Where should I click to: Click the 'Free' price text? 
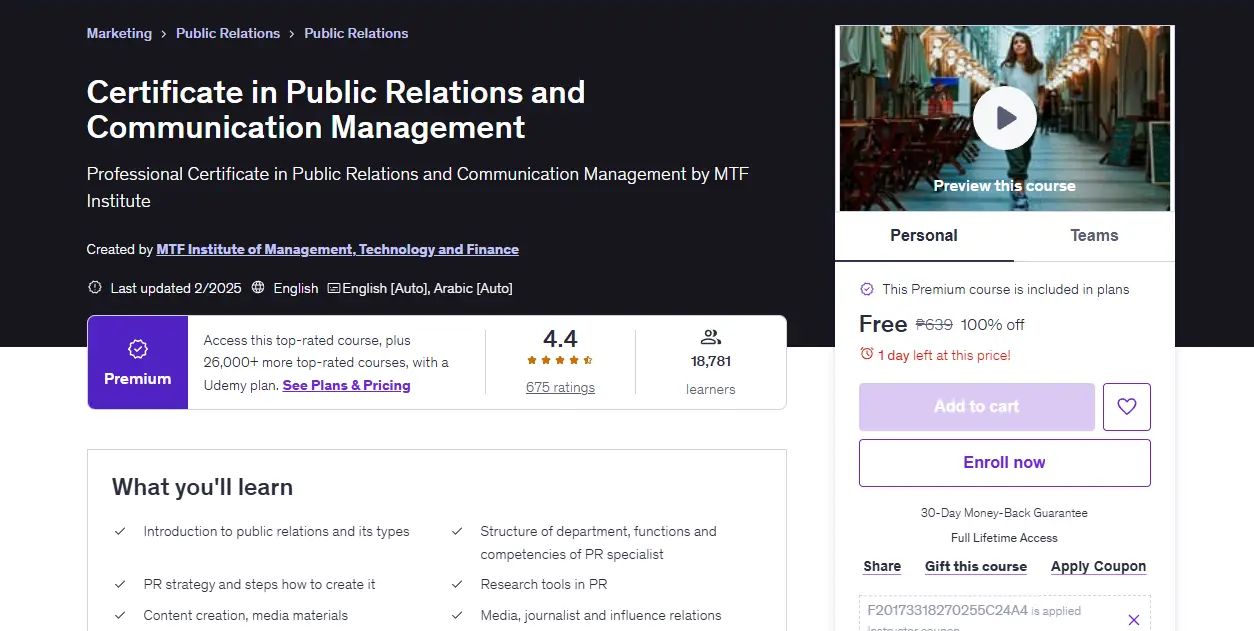[883, 324]
